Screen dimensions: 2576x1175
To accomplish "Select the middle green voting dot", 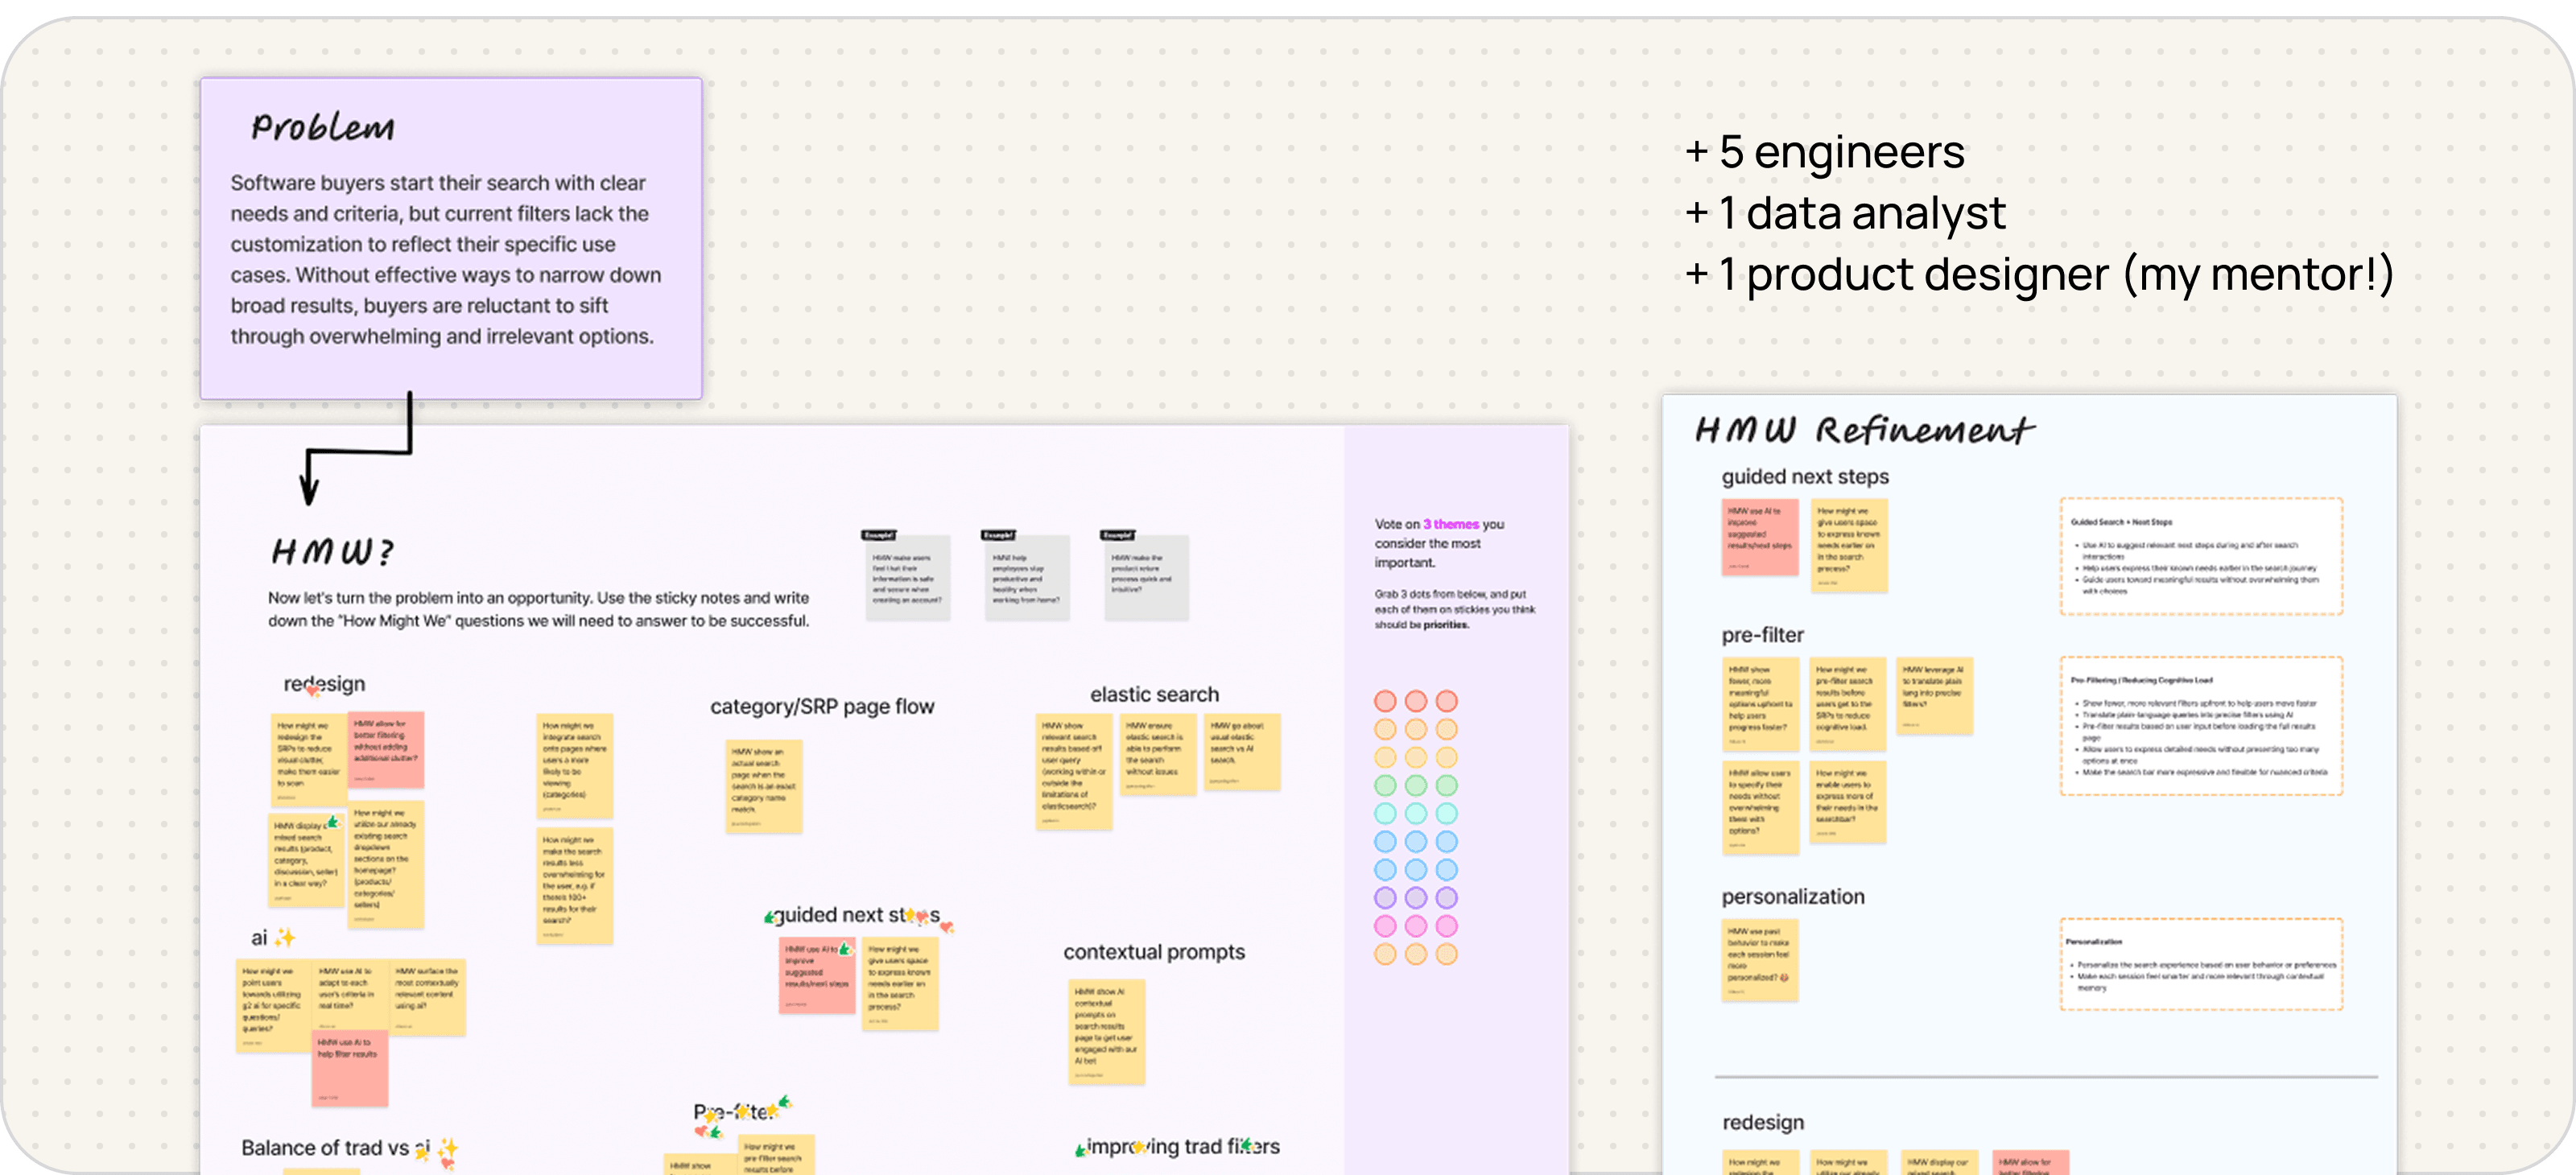I will click(x=1416, y=785).
